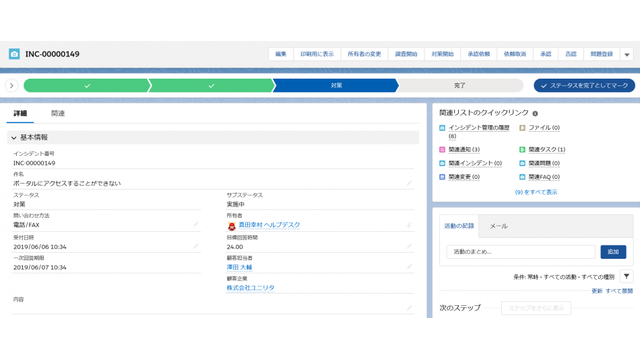The width and height of the screenshot is (640, 360).
Task: Click the 所有者の変更 button
Action: [x=364, y=54]
